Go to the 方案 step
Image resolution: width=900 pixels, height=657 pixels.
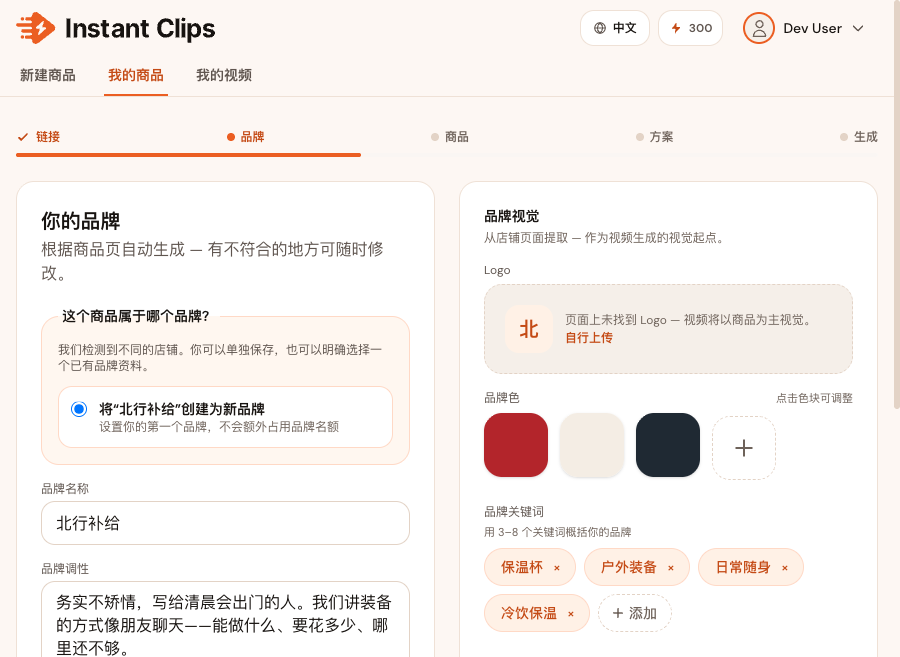[x=654, y=137]
